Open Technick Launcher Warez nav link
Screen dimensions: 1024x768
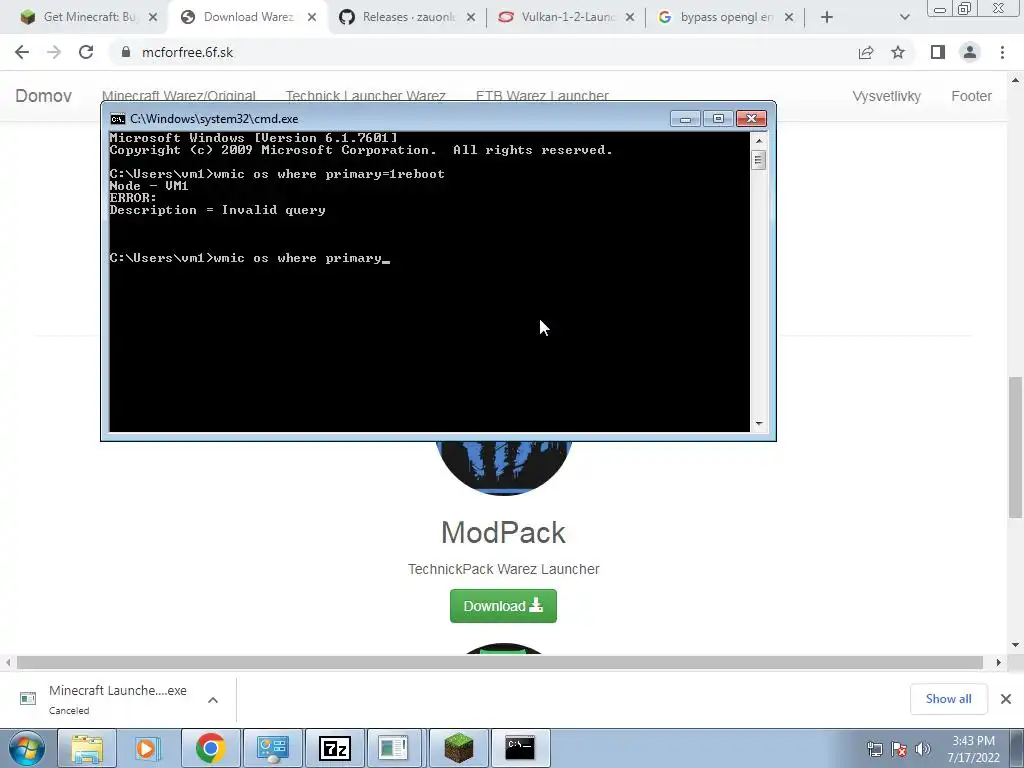(x=366, y=96)
